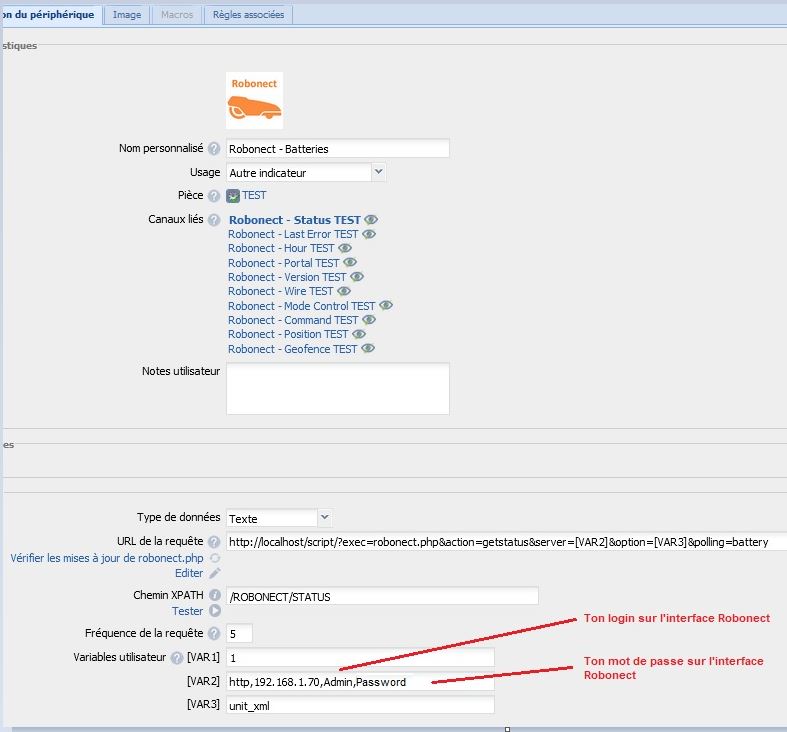
Task: Click the play icon beside Tester
Action: click(x=215, y=611)
